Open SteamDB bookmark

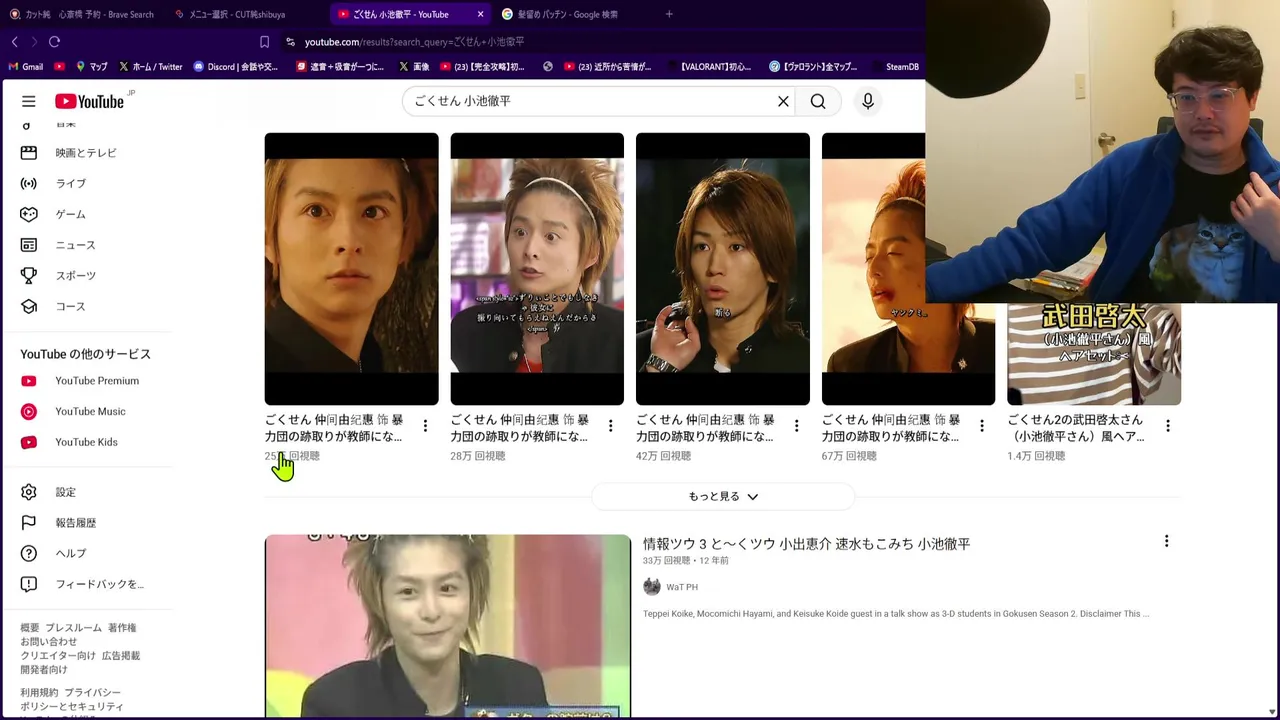coord(895,67)
